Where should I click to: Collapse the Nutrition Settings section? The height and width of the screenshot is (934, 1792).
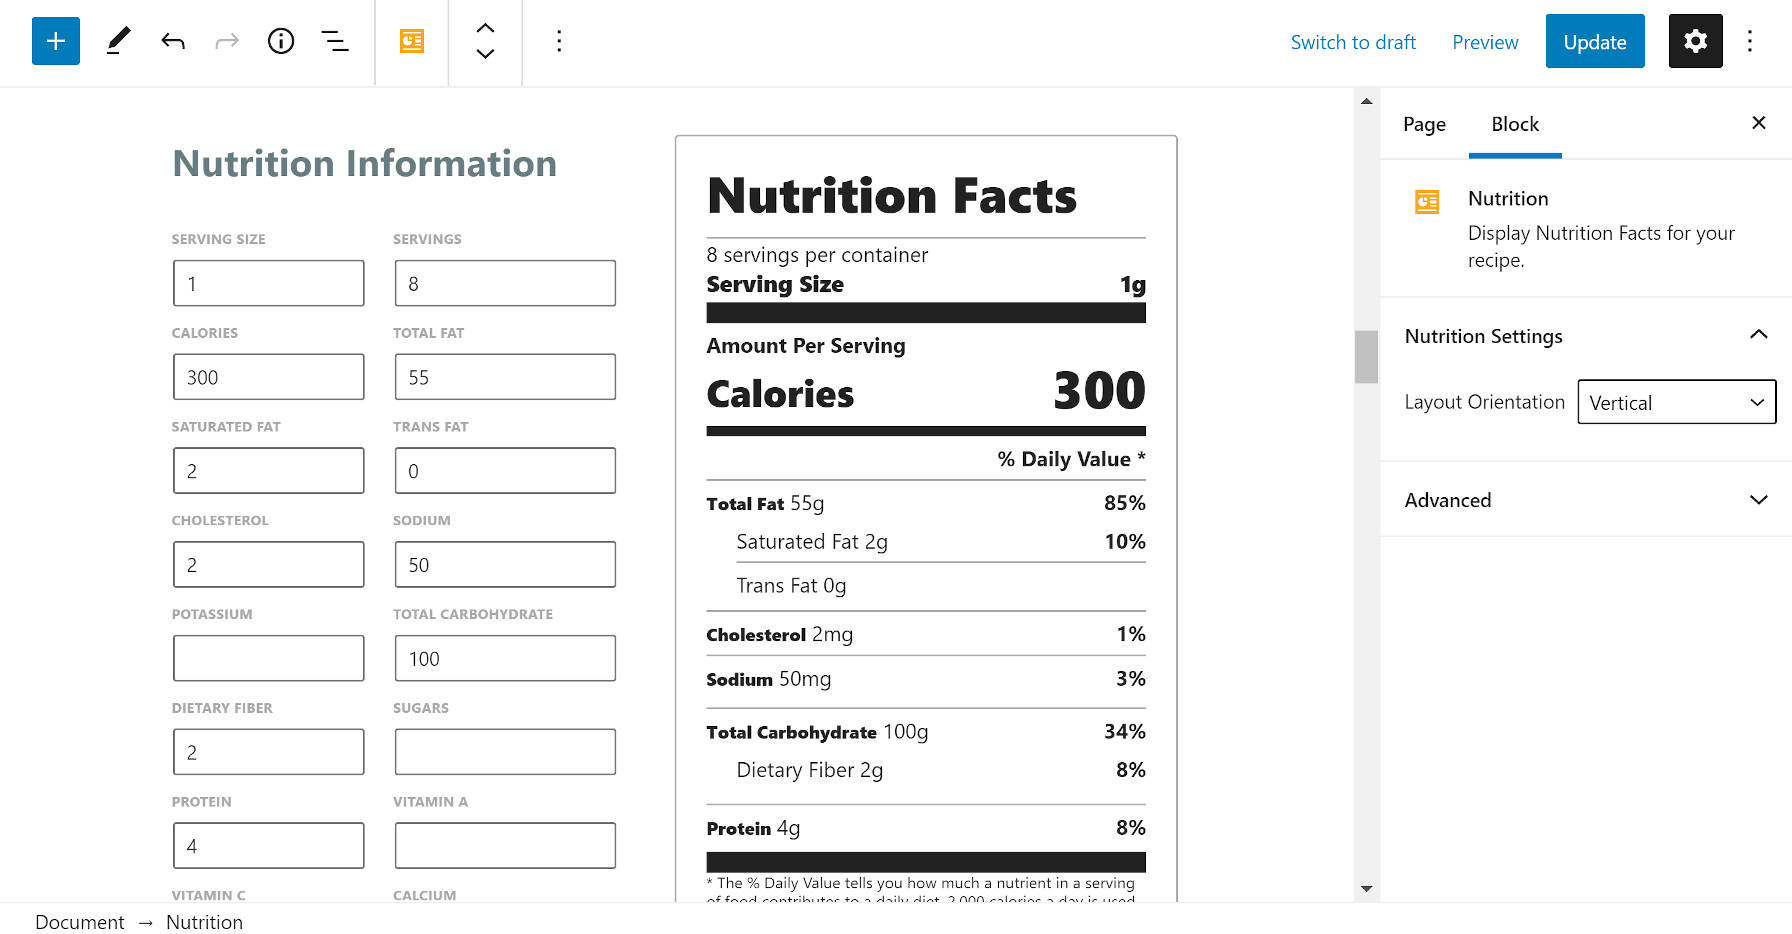(x=1759, y=335)
